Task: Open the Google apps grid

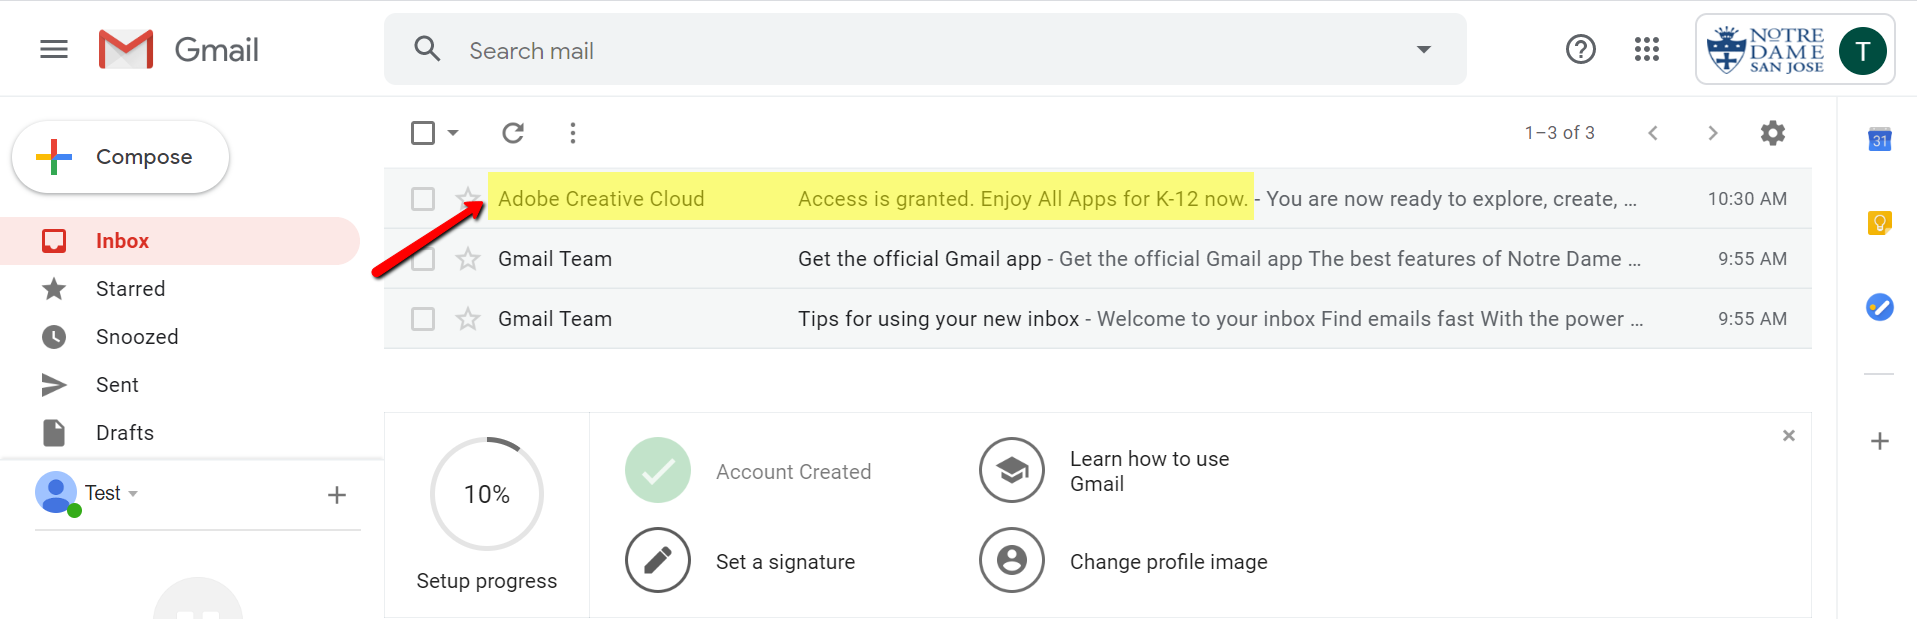Action: point(1647,49)
